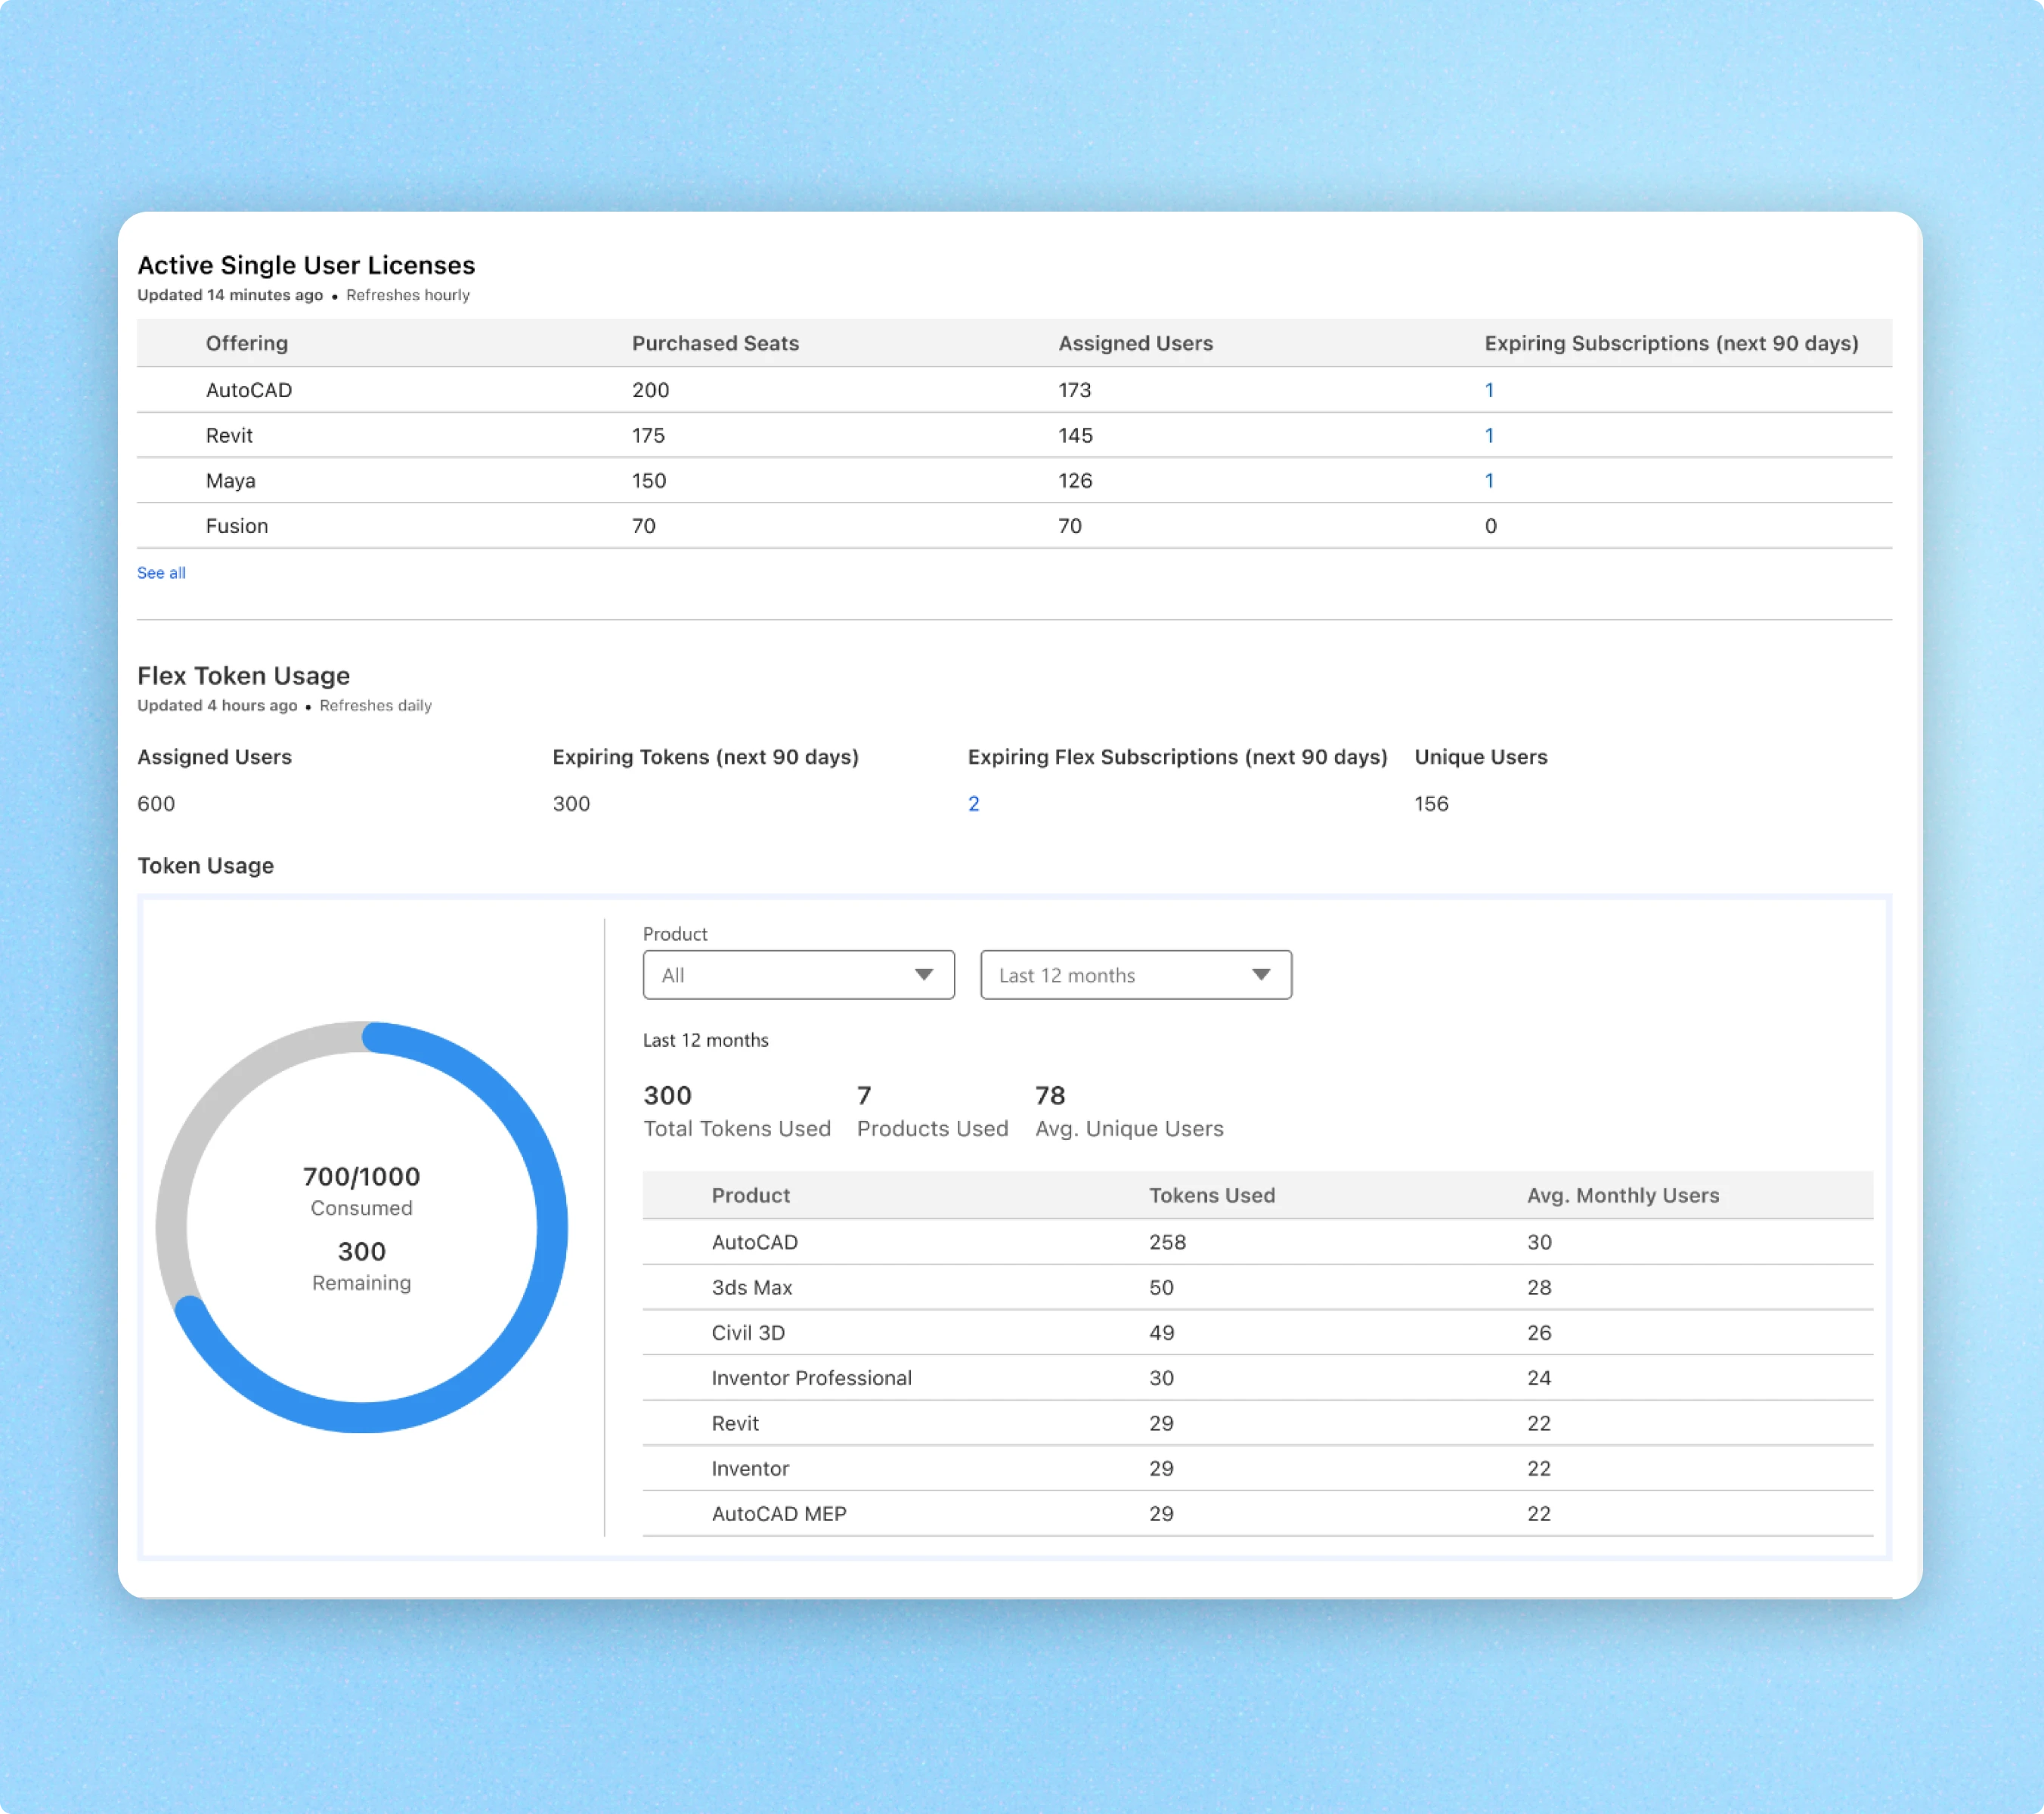Select the AutoCAD row in token usage table
Viewport: 2044px width, 1814px height.
point(1257,1242)
